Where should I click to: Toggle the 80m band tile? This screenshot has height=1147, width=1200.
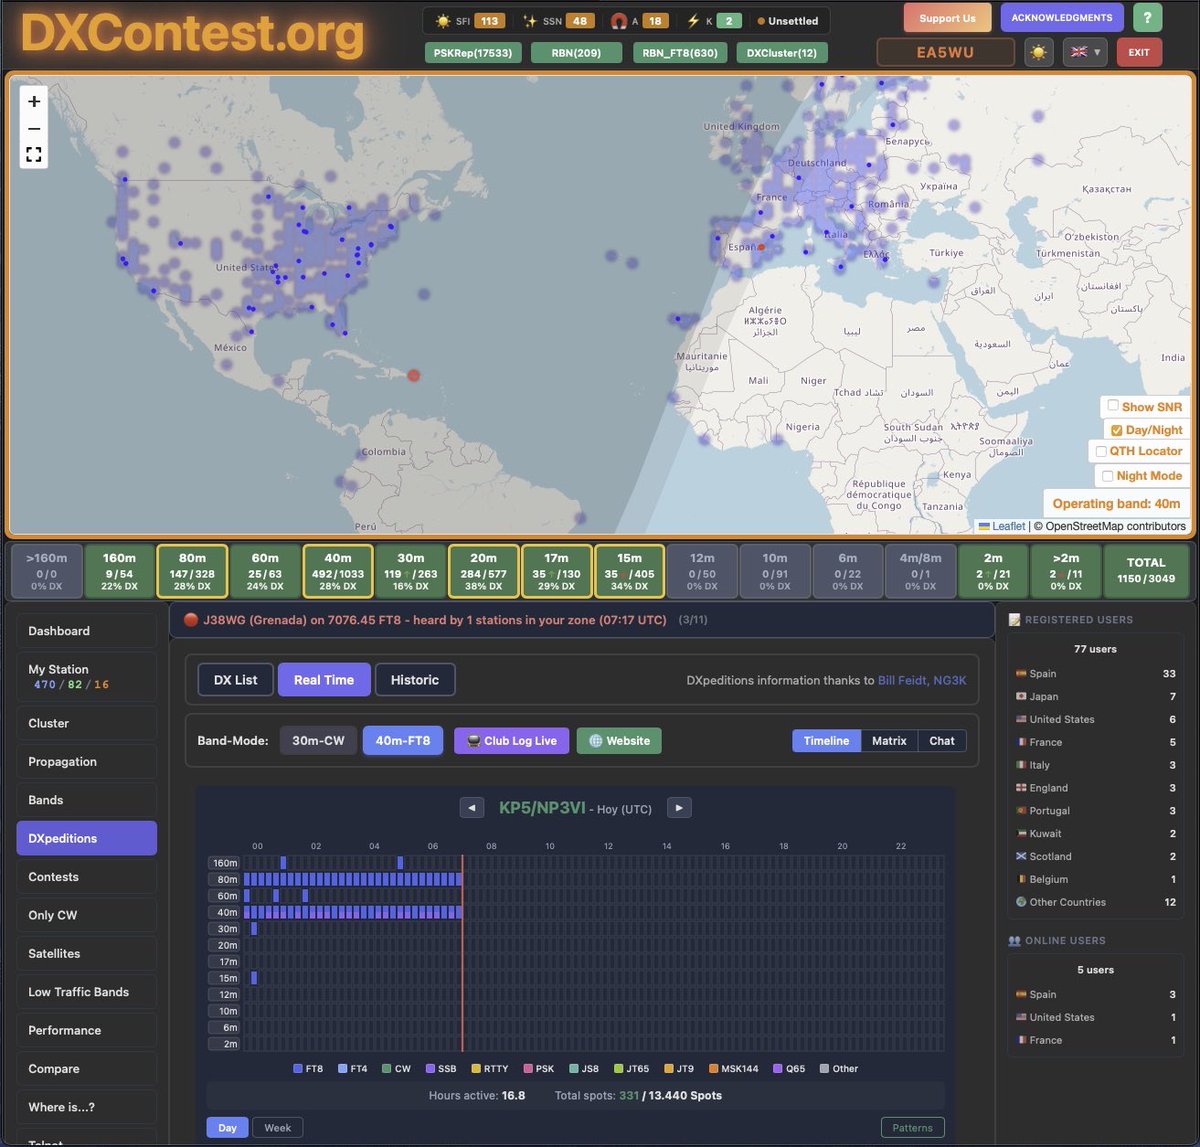pyautogui.click(x=192, y=572)
